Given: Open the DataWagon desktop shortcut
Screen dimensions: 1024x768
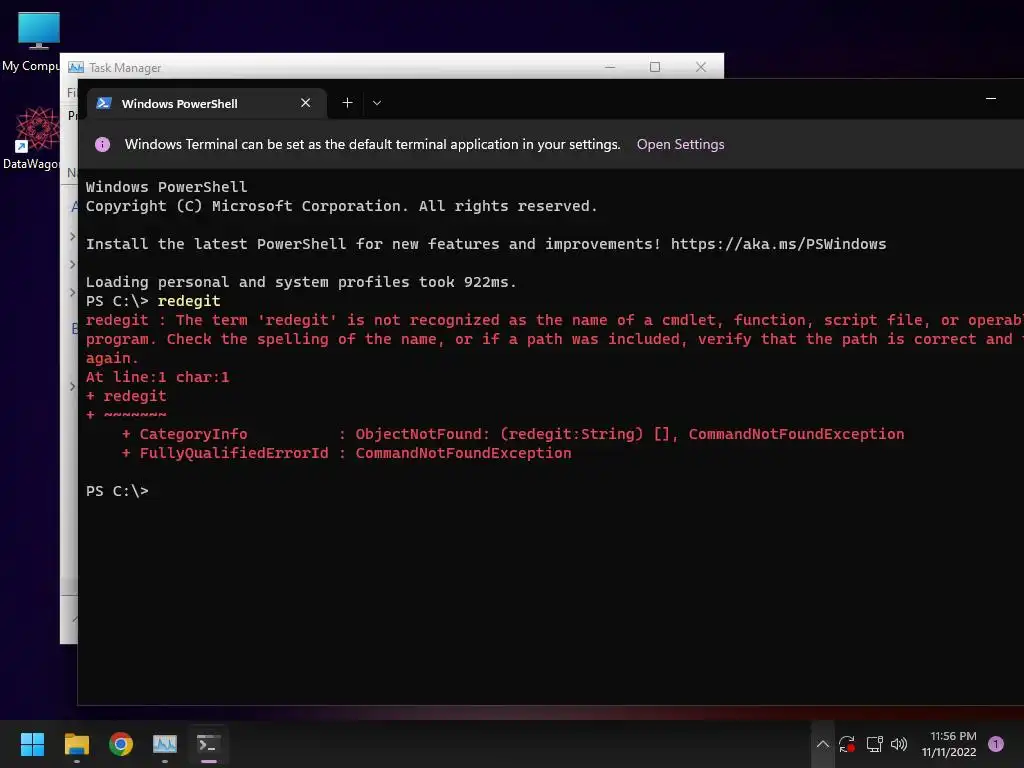Looking at the screenshot, I should pos(31,138).
